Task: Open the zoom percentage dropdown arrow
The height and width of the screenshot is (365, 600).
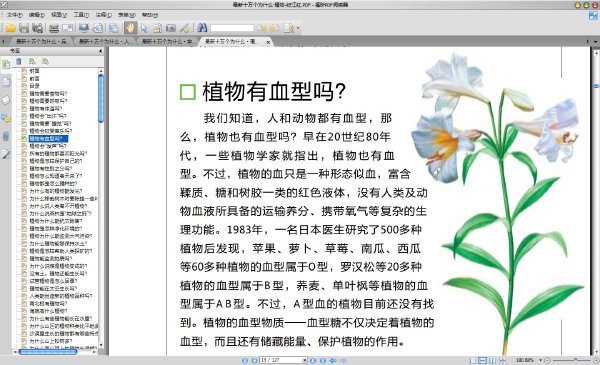Action: (540, 360)
